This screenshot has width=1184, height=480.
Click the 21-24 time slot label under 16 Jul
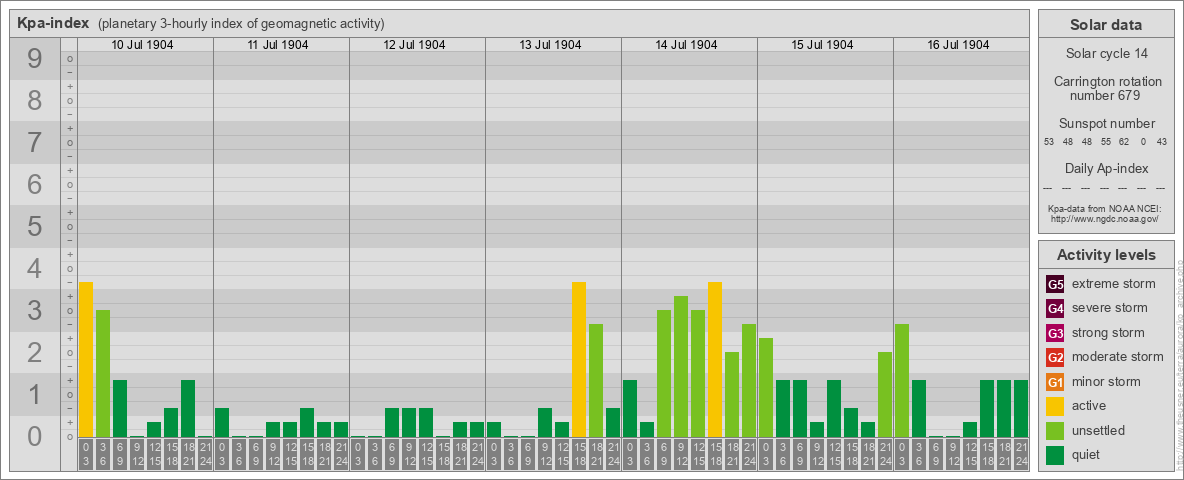[x=1021, y=455]
